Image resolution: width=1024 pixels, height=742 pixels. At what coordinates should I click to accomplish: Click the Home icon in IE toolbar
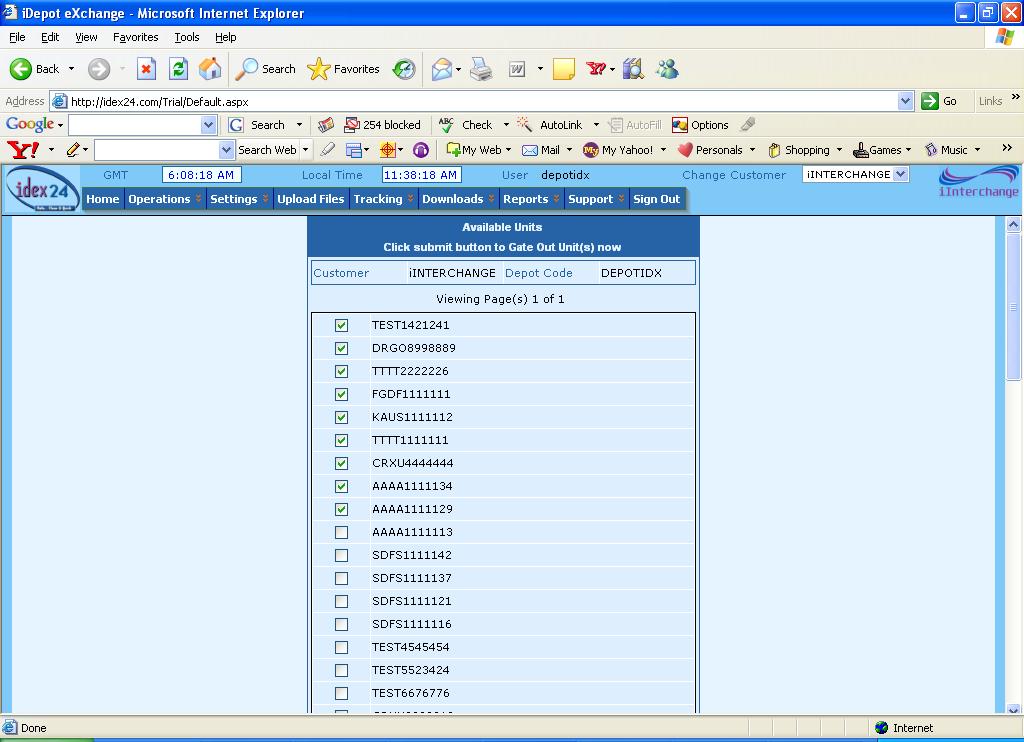coord(210,69)
